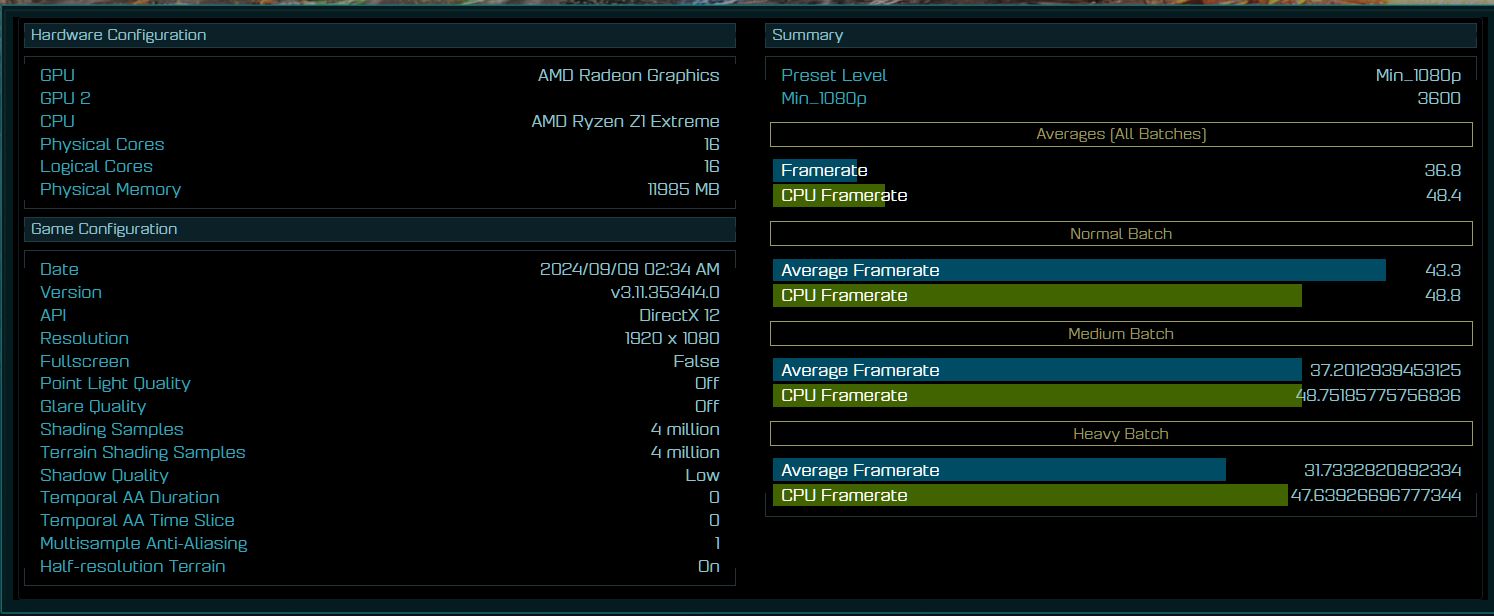Click the Averages (All Batches) section header
This screenshot has width=1494, height=616.
coord(1121,134)
